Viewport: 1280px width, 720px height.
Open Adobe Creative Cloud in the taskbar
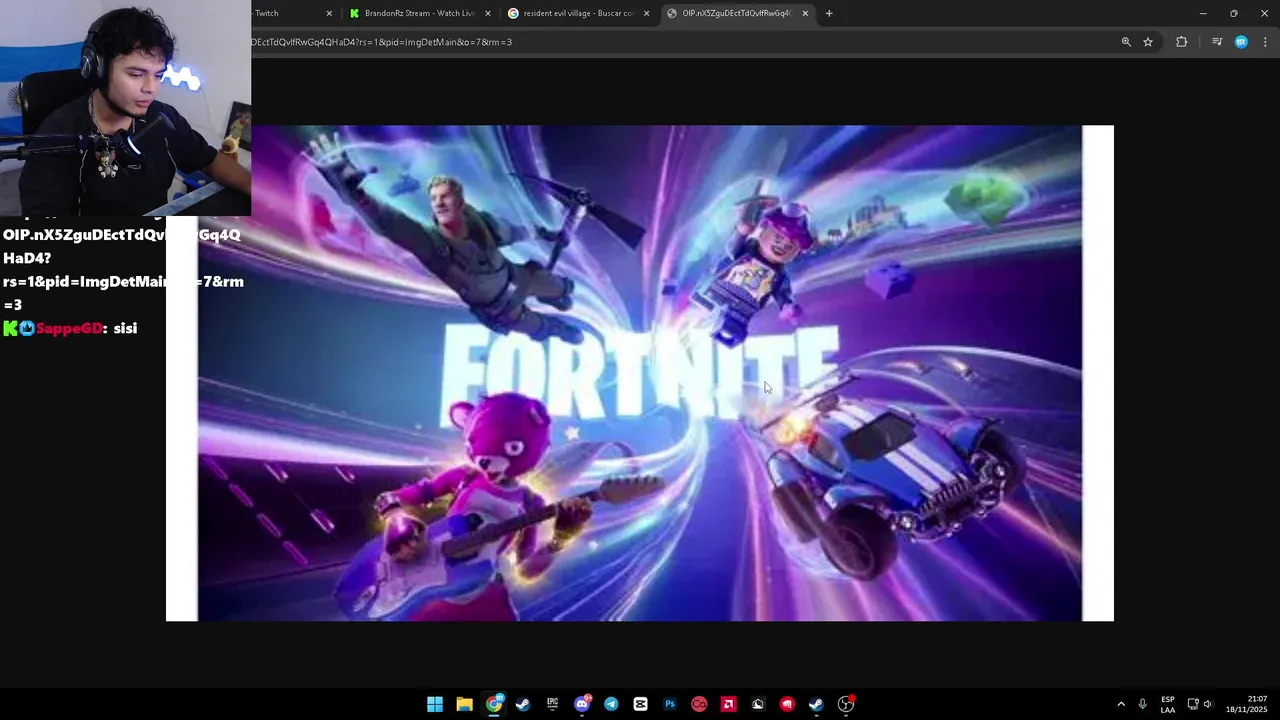699,704
